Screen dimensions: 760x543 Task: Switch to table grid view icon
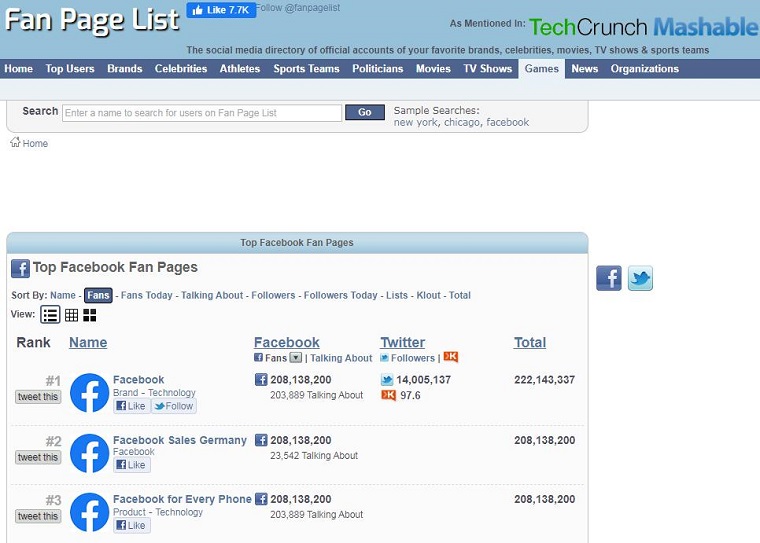pyautogui.click(x=71, y=315)
